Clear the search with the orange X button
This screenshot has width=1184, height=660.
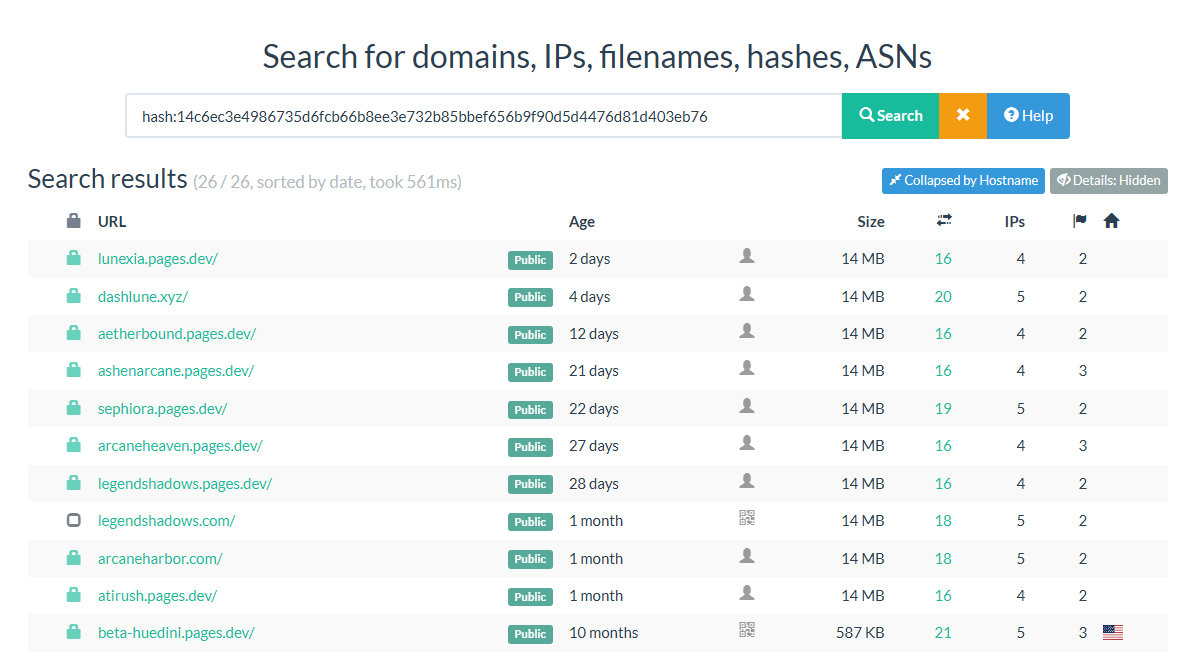point(963,116)
